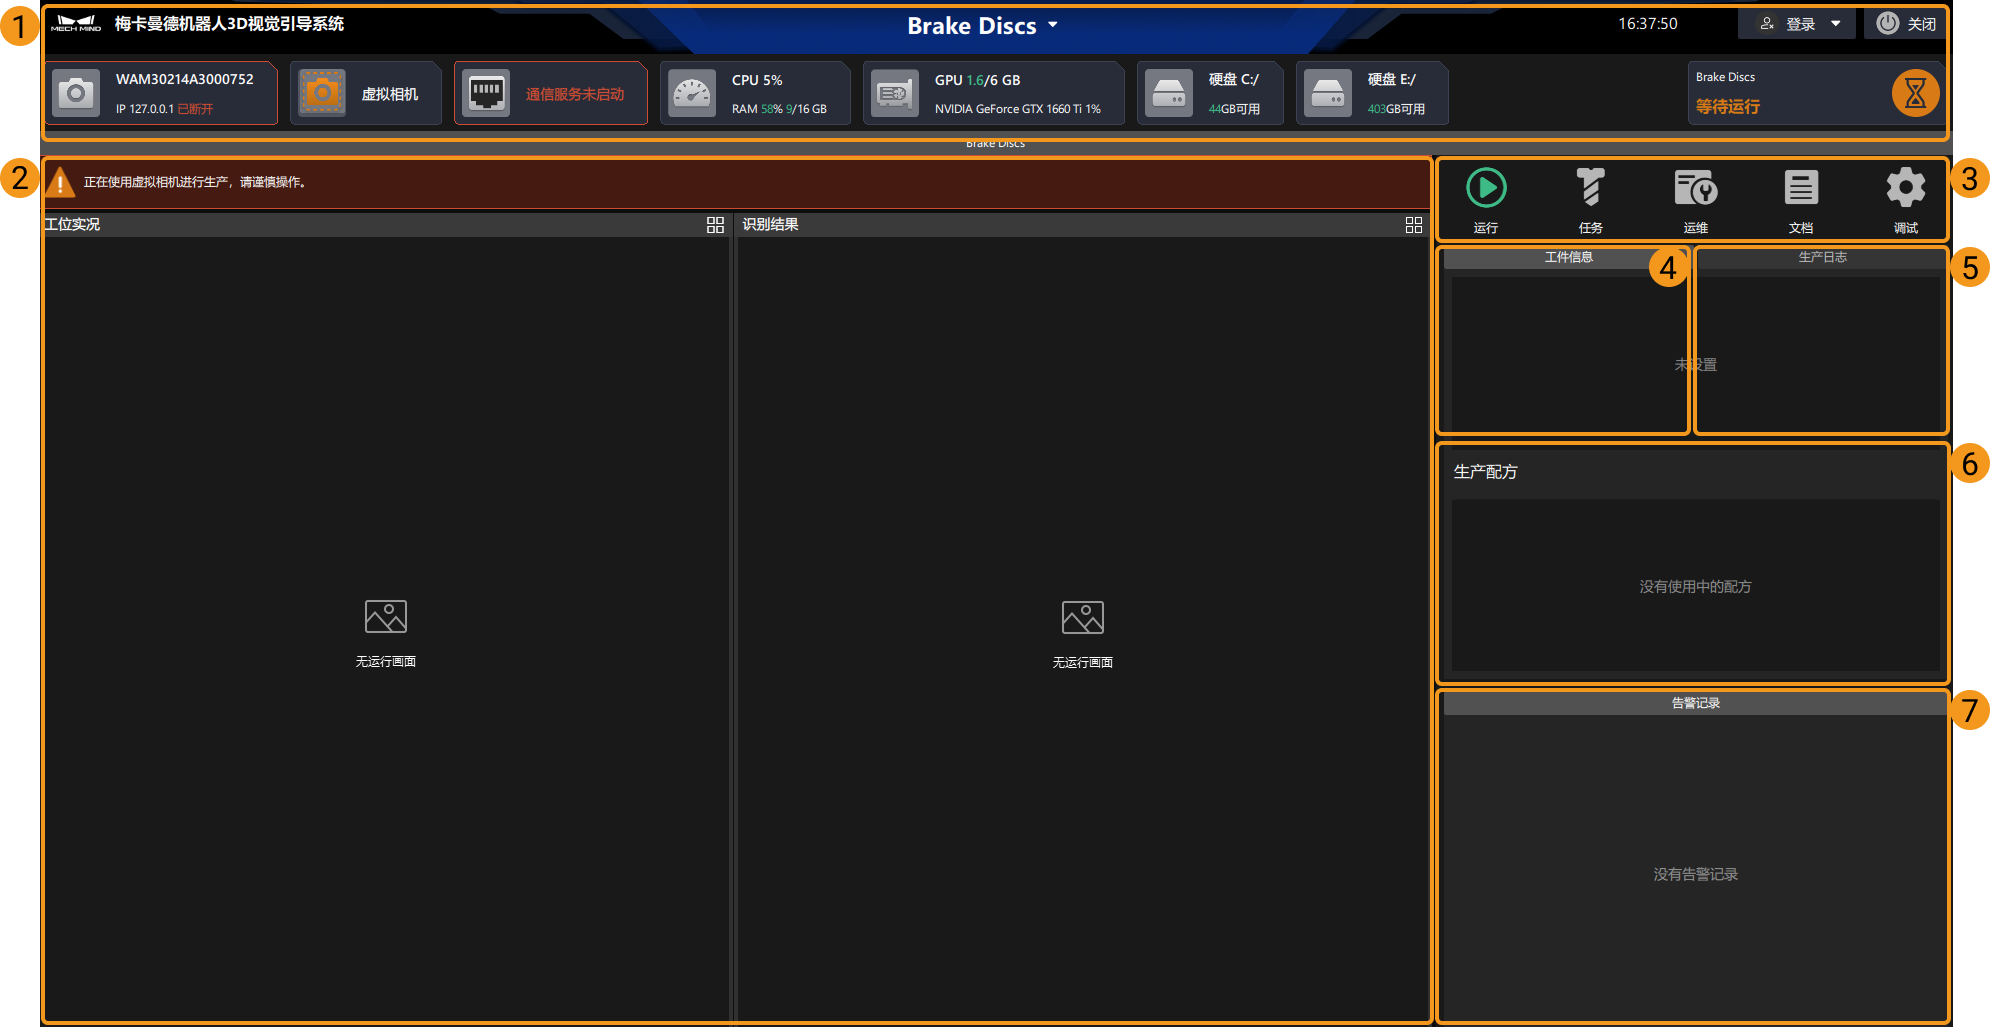Click the Mech-Mind logo at top left
Viewport: 1990px width, 1027px height.
[x=76, y=24]
